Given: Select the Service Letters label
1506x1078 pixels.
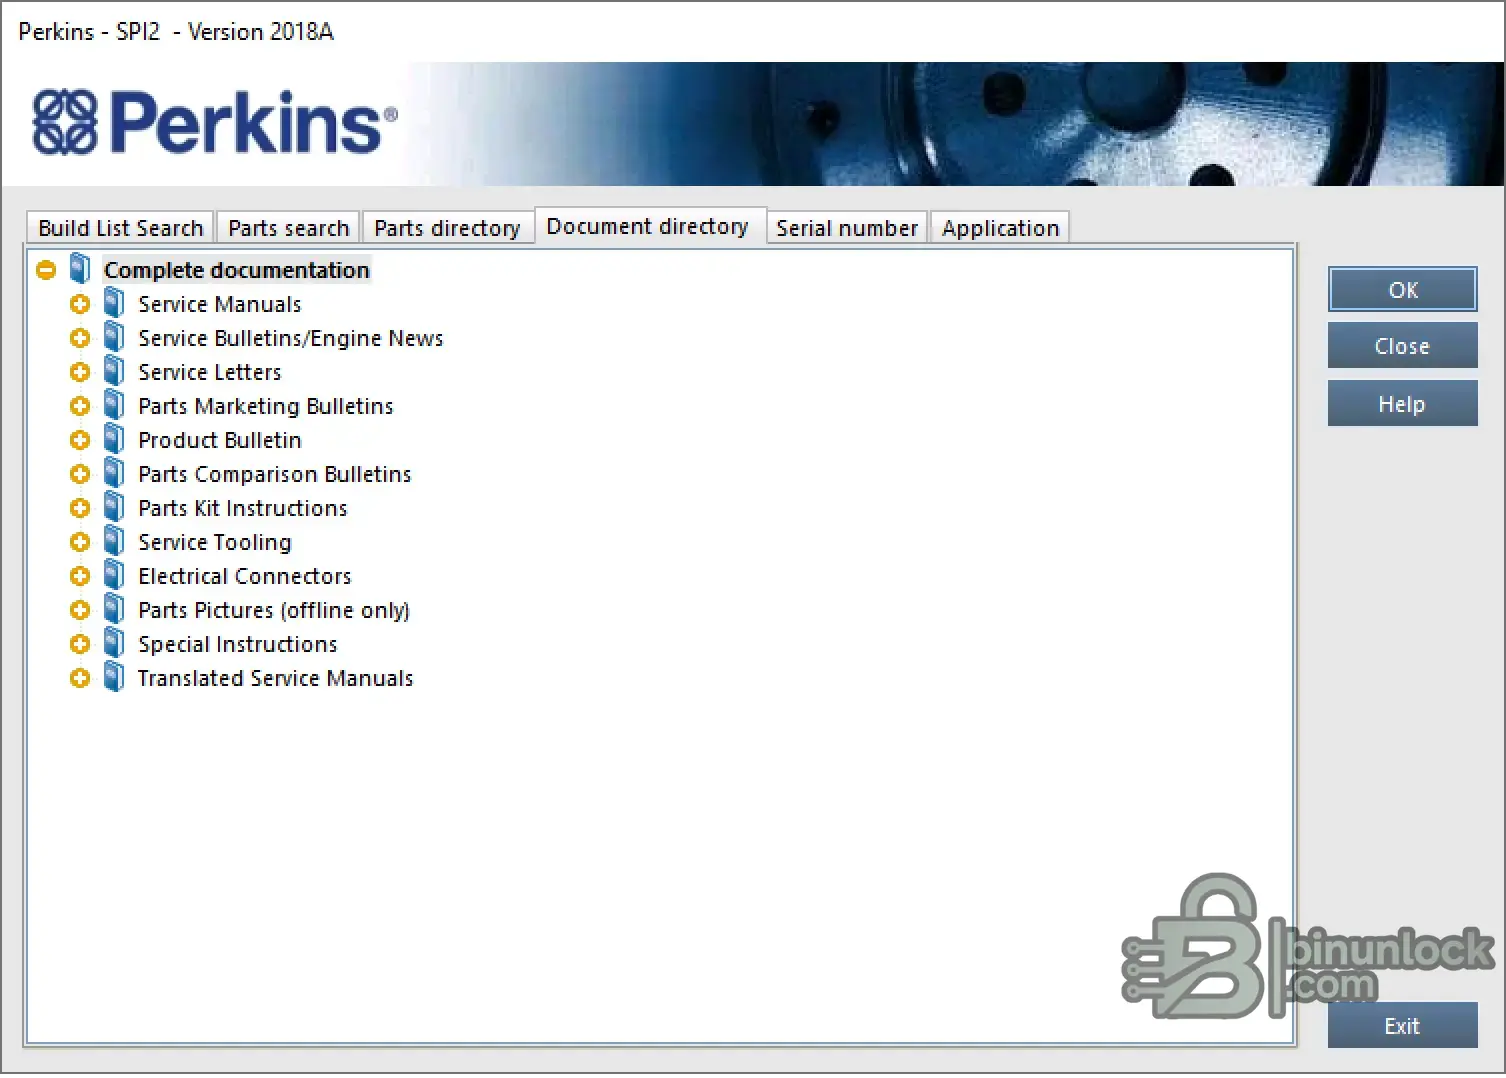Looking at the screenshot, I should tap(210, 372).
